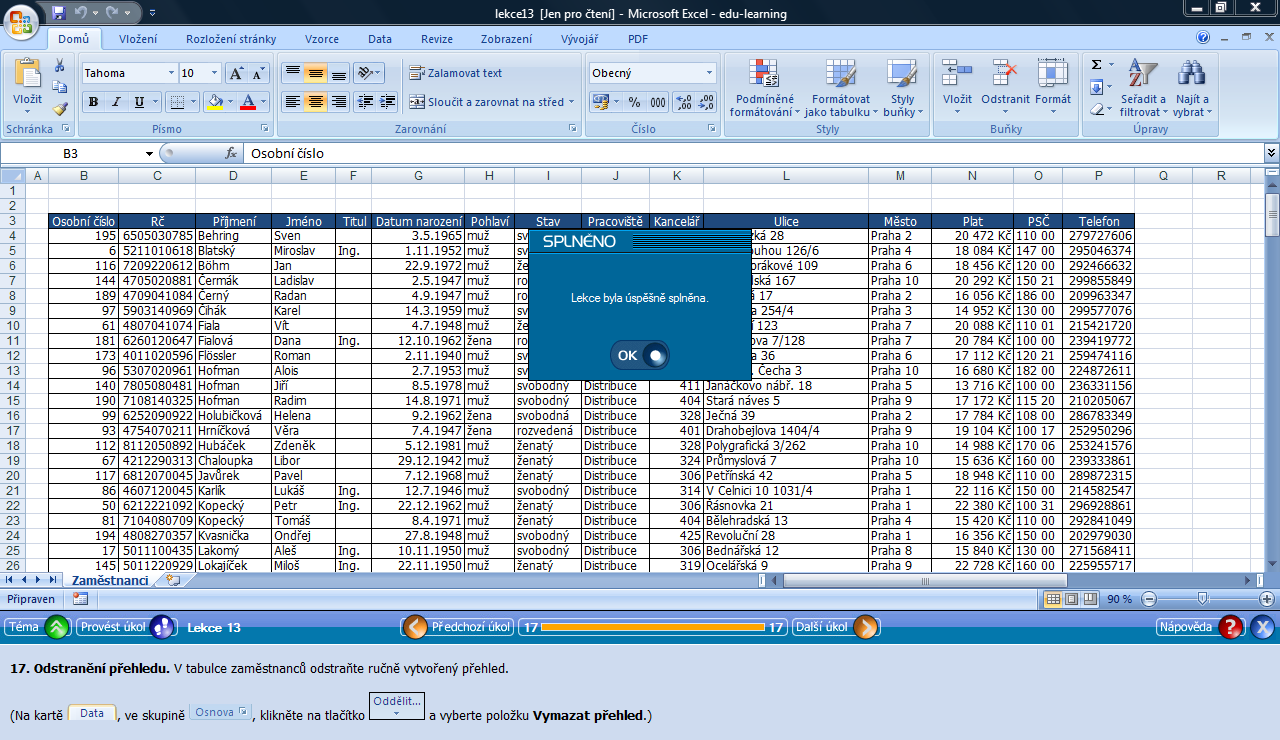1280x740 pixels.
Task: Toggle Italic formatting
Action: [116, 102]
